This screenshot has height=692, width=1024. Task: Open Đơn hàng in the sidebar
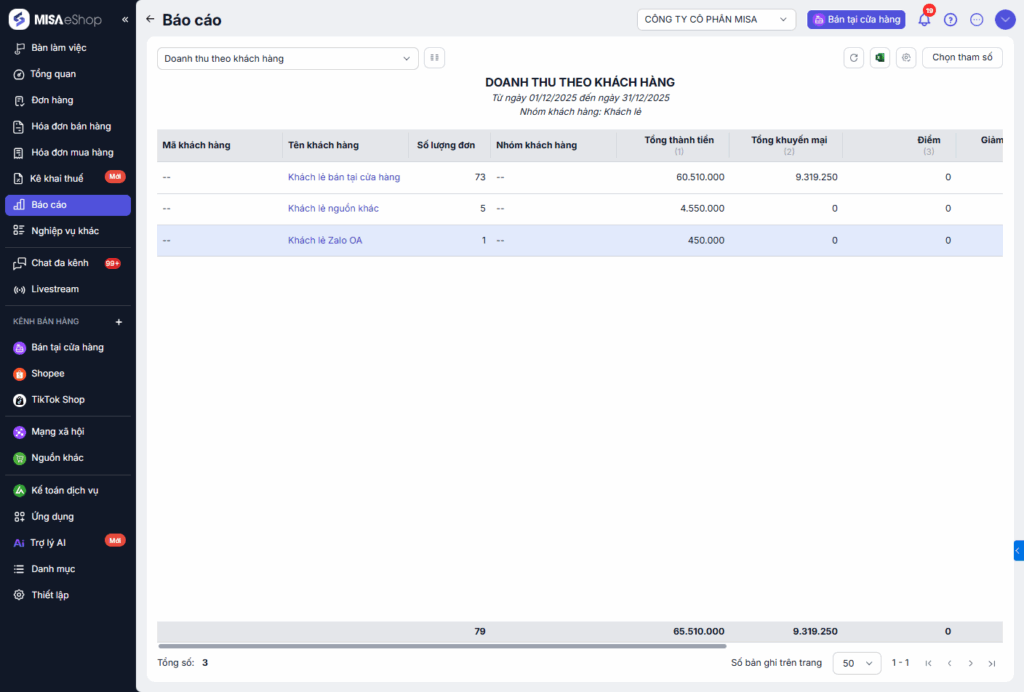click(x=52, y=100)
